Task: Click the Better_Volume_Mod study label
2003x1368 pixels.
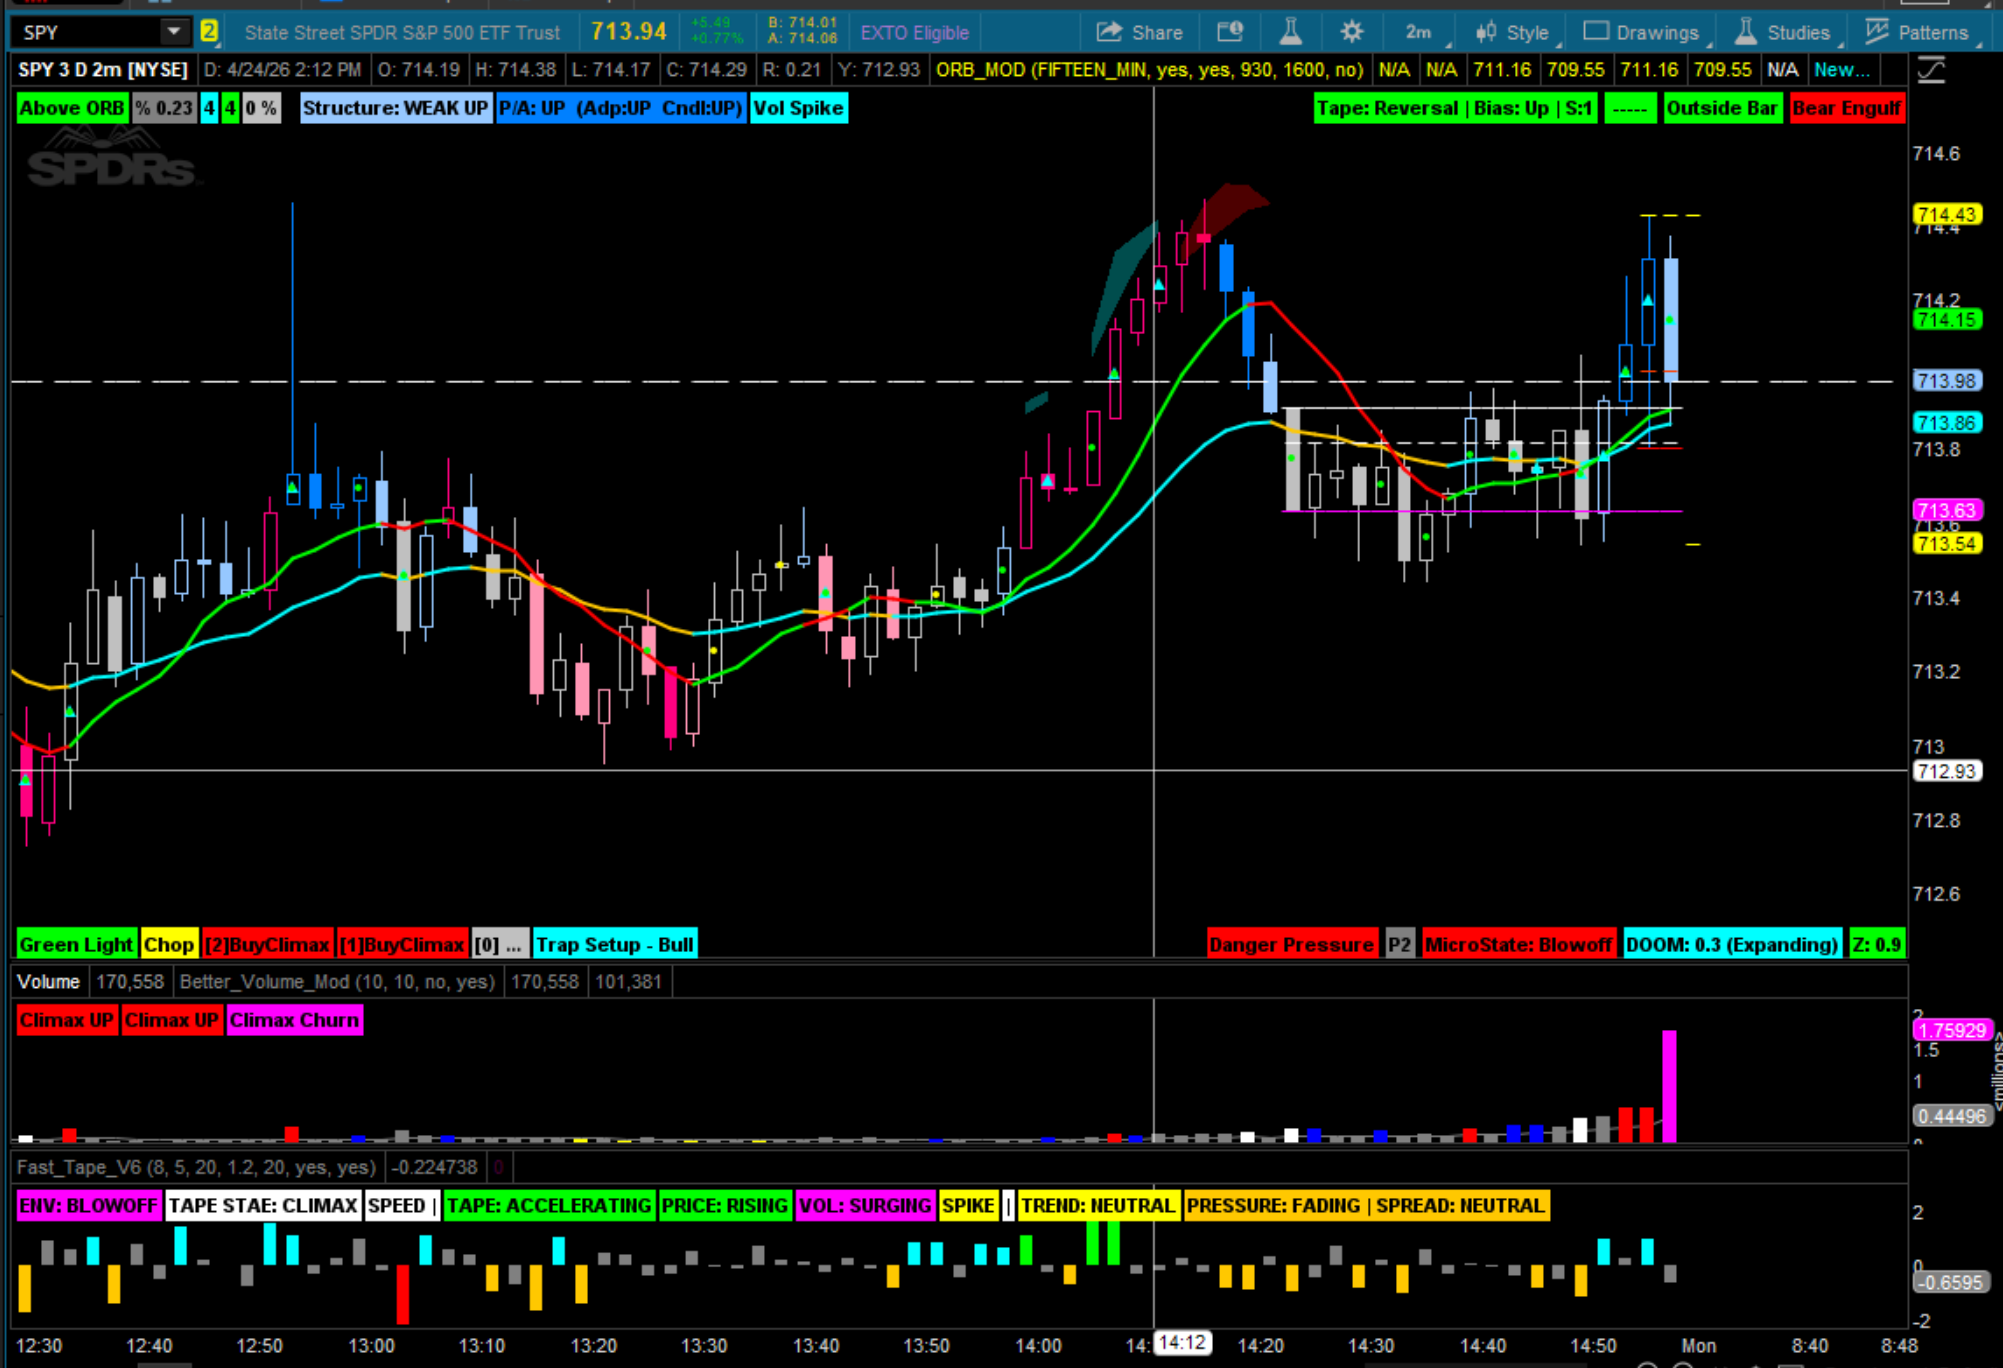Action: click(336, 982)
